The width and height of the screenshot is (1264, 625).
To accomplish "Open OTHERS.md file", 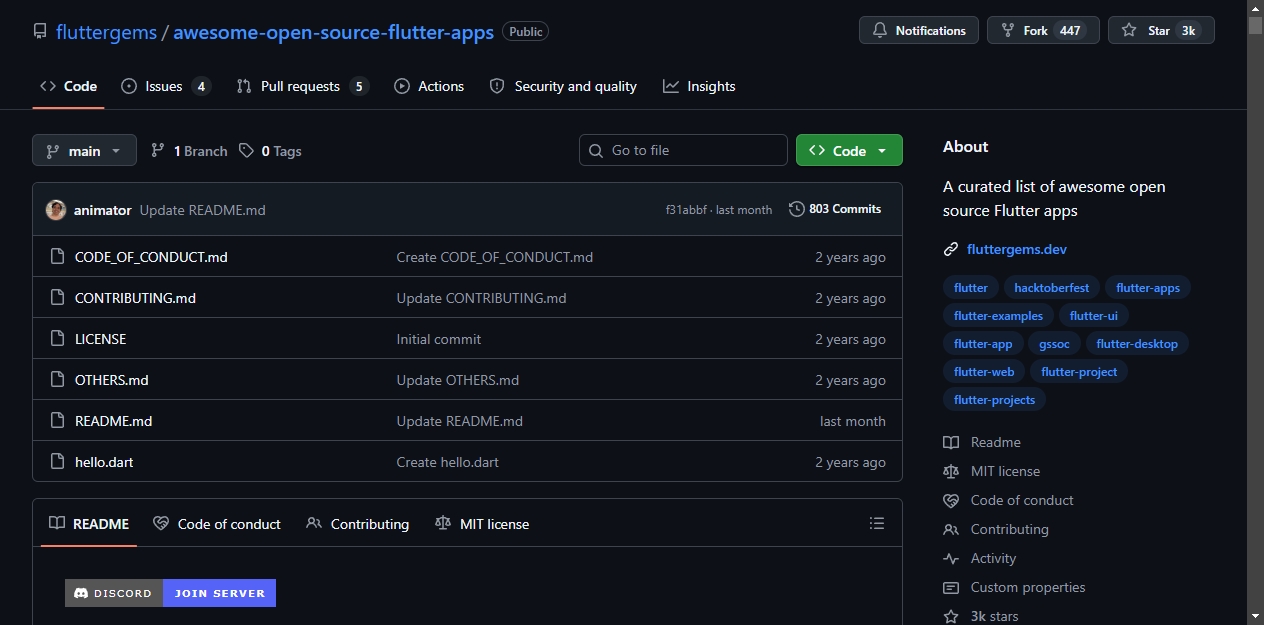I will click(112, 380).
